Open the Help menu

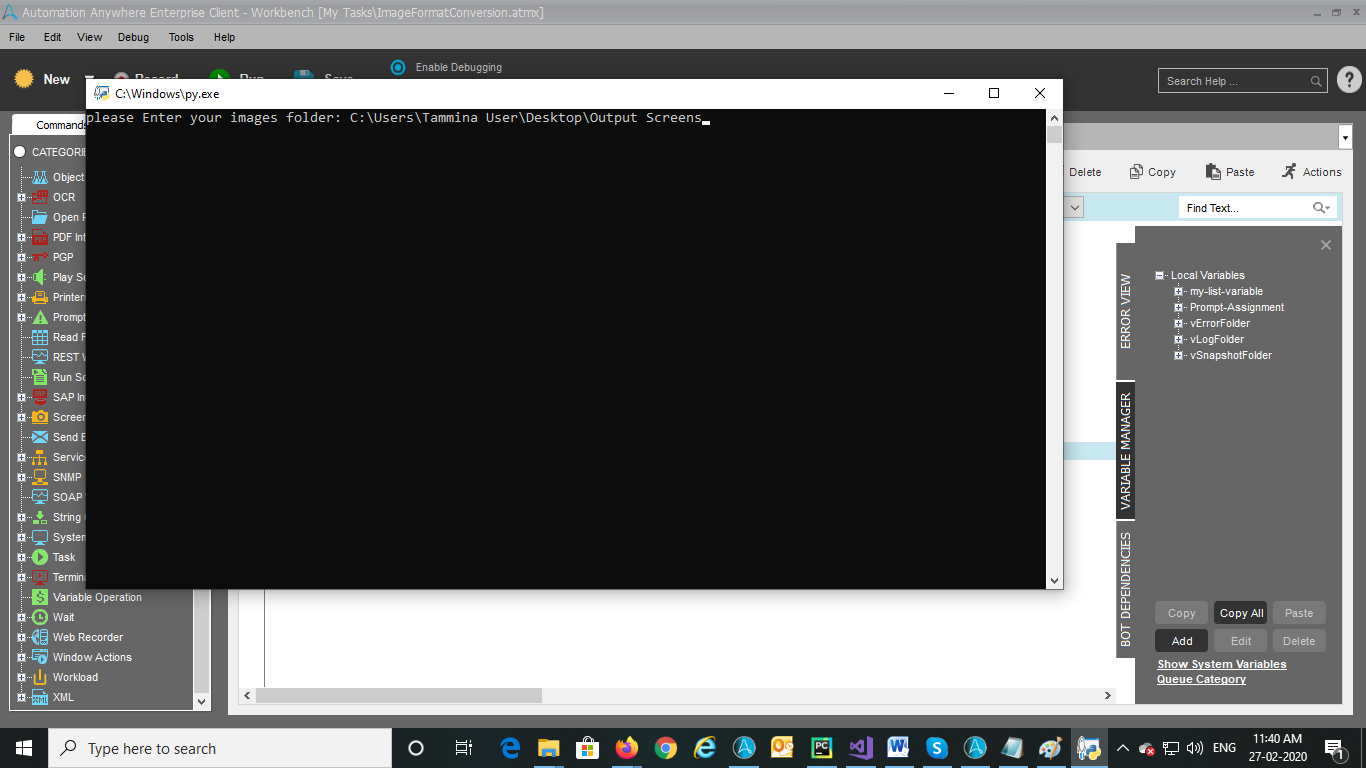pyautogui.click(x=224, y=37)
